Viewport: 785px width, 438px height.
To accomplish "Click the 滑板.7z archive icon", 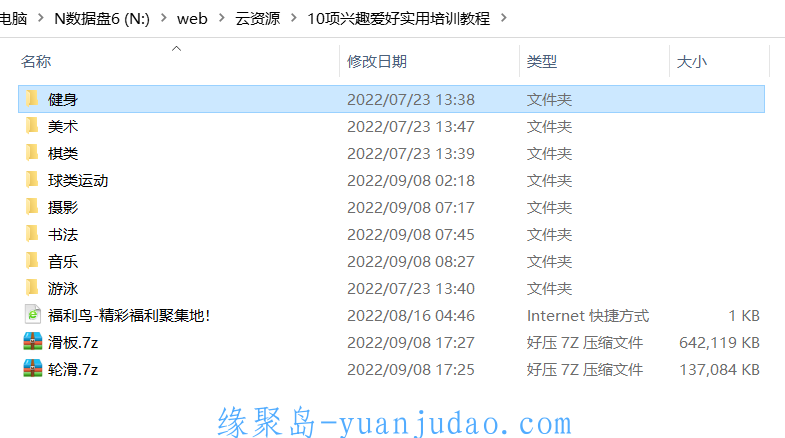I will [33, 342].
